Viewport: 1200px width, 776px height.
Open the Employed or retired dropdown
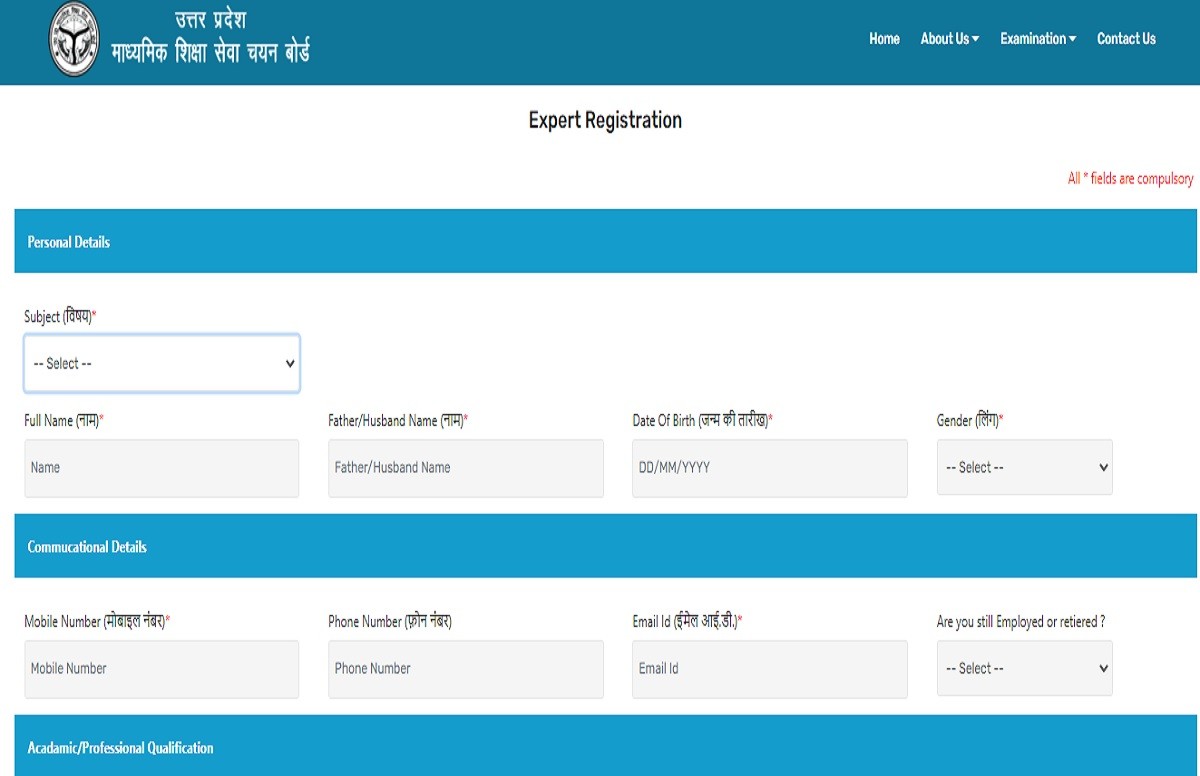[x=1024, y=668]
